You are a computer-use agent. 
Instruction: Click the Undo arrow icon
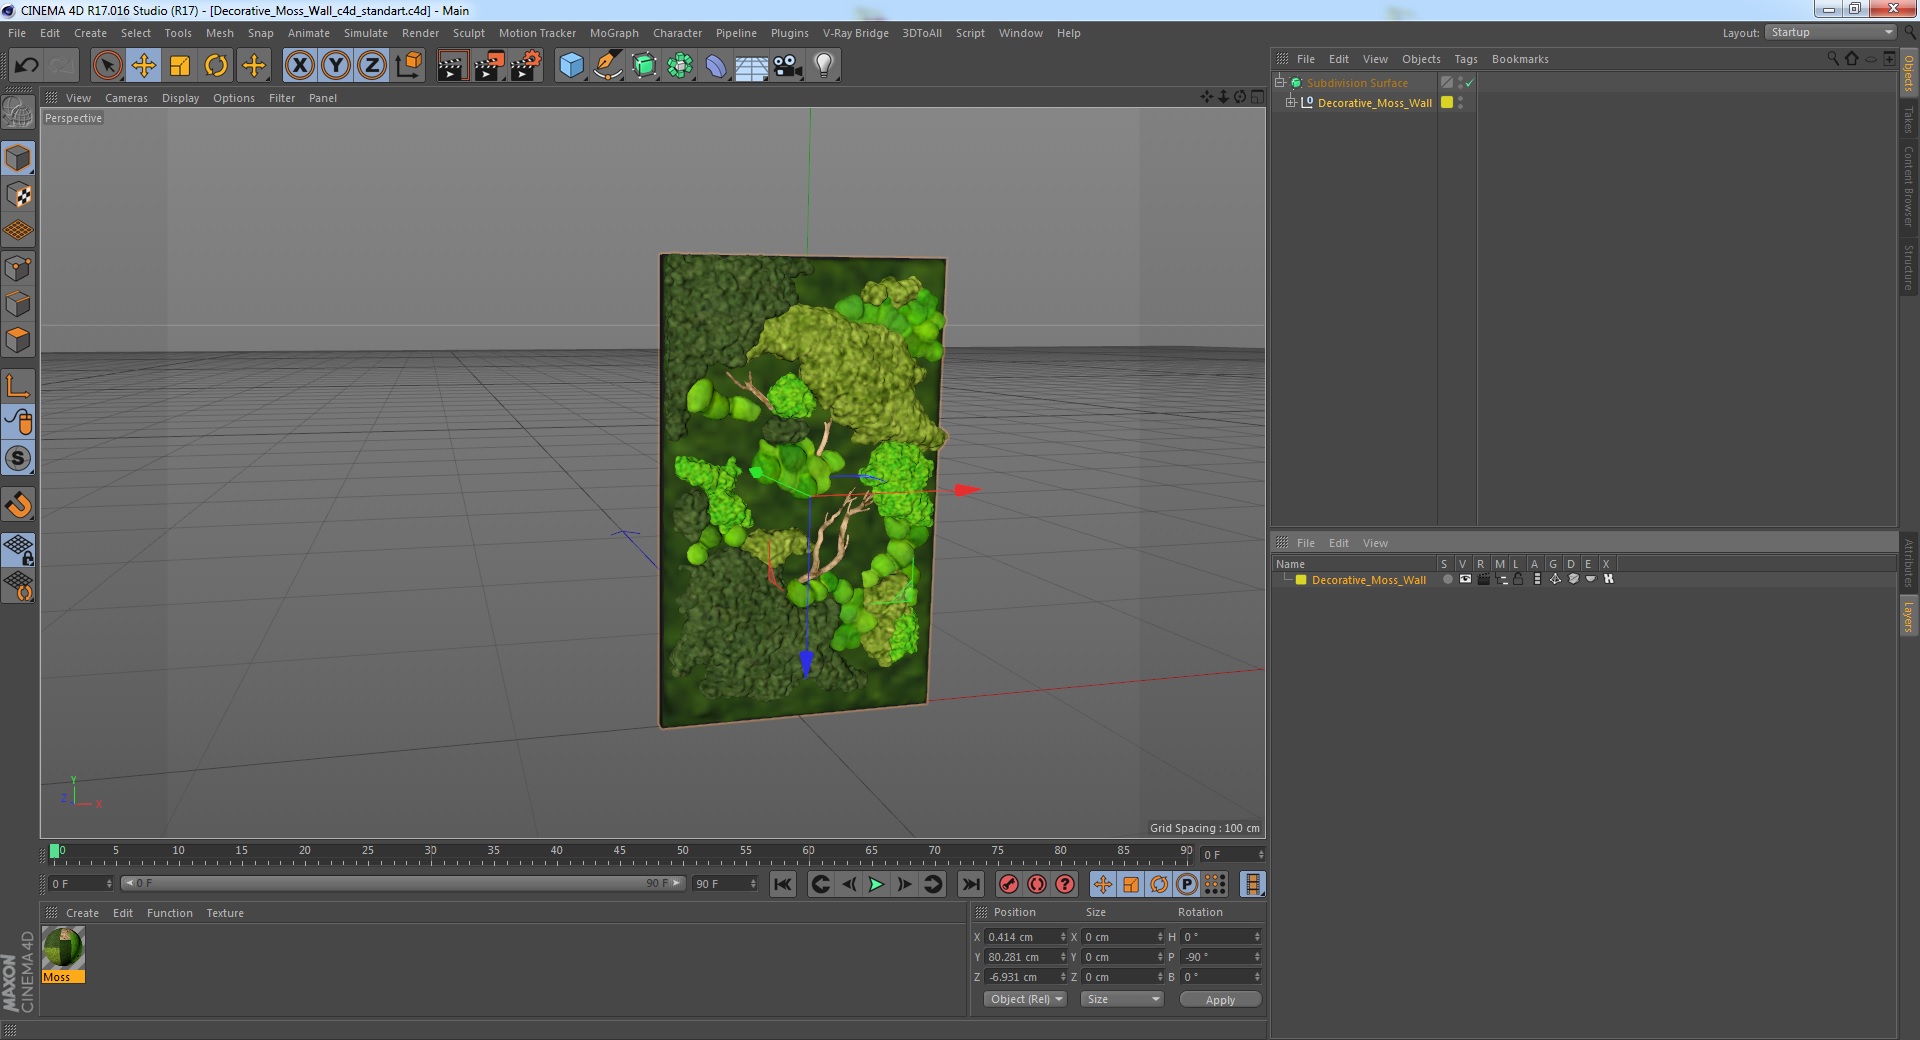point(26,66)
